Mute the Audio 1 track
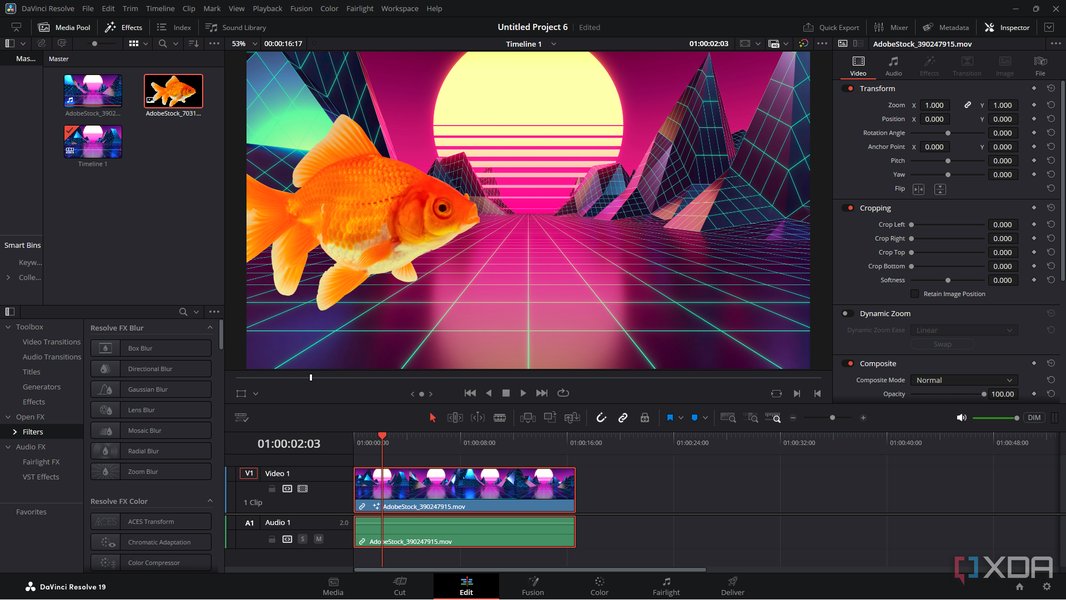1066x600 pixels. tap(320, 539)
